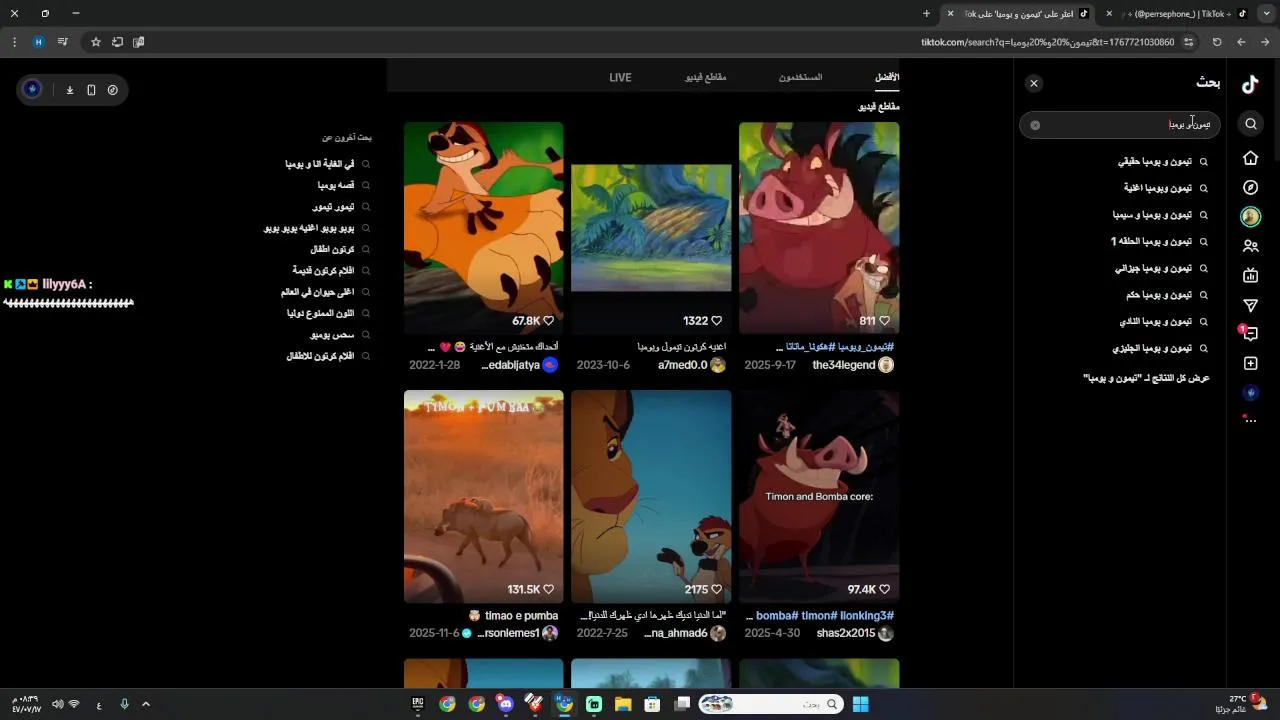Image resolution: width=1280 pixels, height=720 pixels.
Task: Open the the34legend username
Action: [x=844, y=365]
